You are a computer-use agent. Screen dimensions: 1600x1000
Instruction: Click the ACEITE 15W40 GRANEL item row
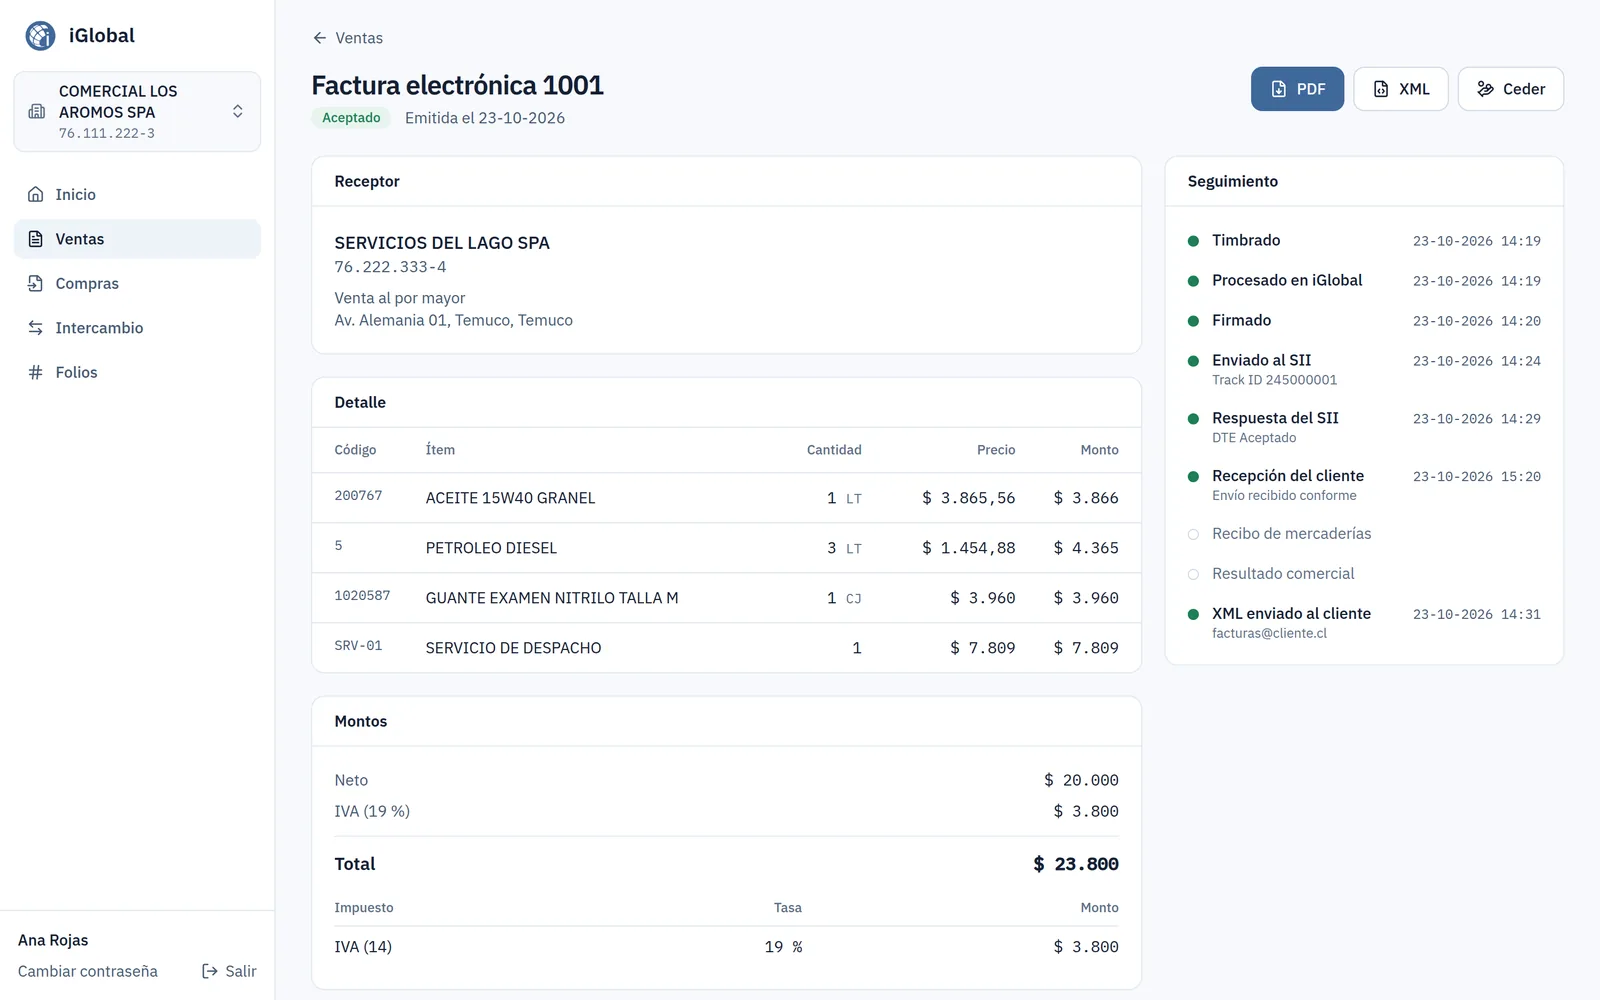tap(726, 498)
